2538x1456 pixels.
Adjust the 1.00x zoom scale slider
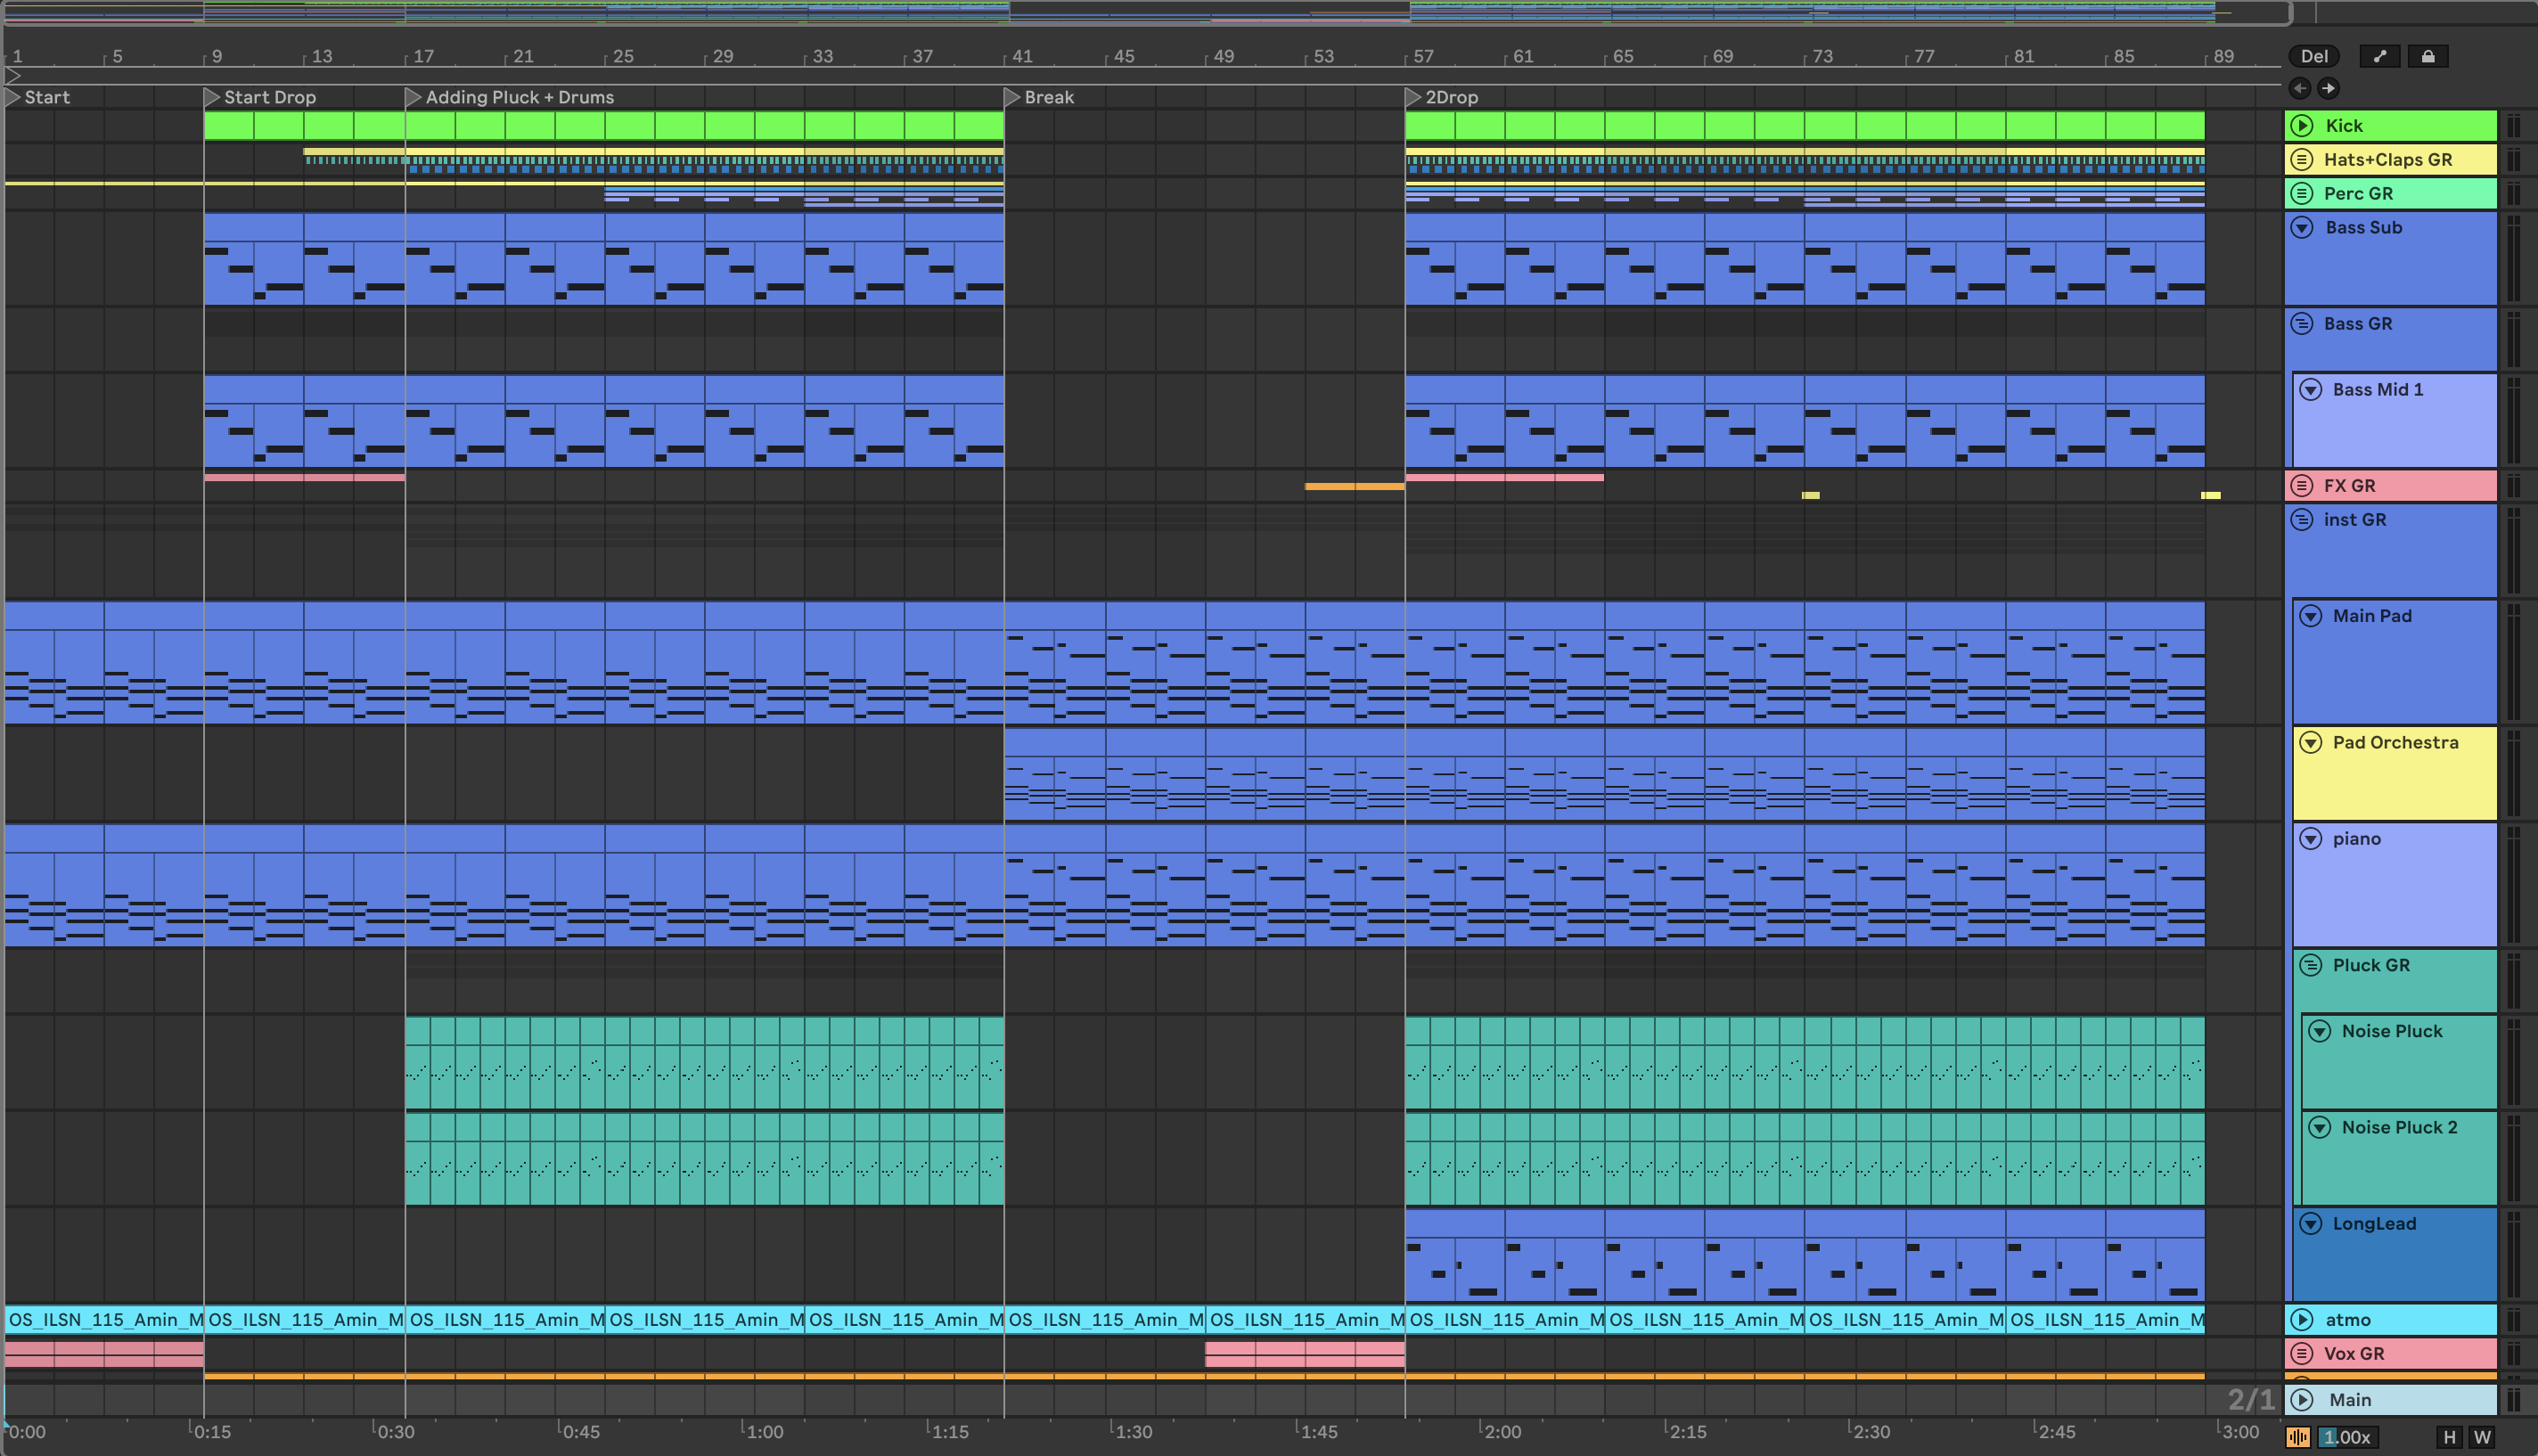coord(2346,1437)
